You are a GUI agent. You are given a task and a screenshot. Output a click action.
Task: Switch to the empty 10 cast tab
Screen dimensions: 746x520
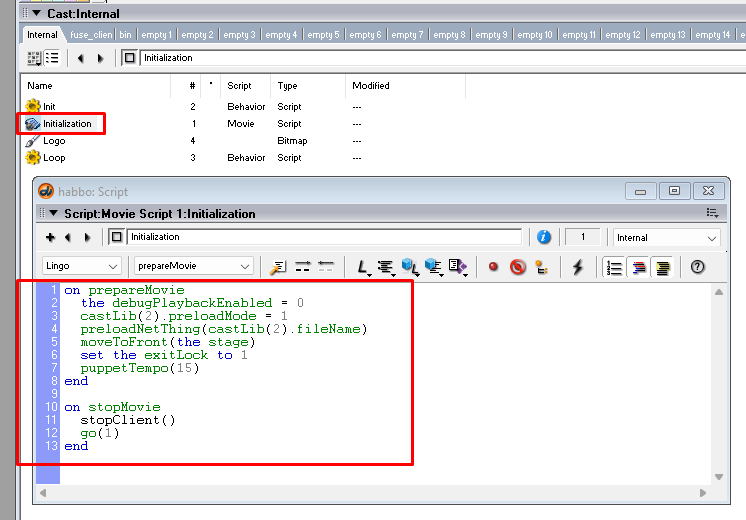click(x=535, y=35)
